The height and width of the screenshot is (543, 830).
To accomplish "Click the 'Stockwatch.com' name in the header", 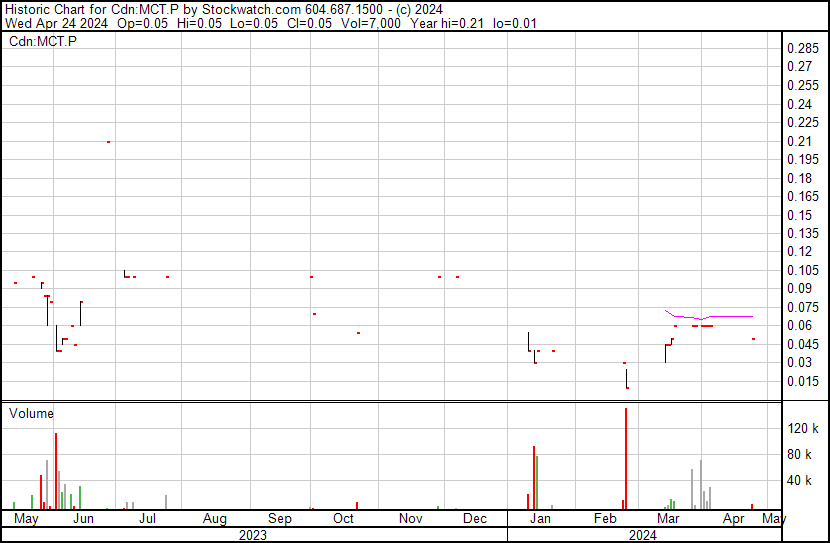I will click(251, 10).
